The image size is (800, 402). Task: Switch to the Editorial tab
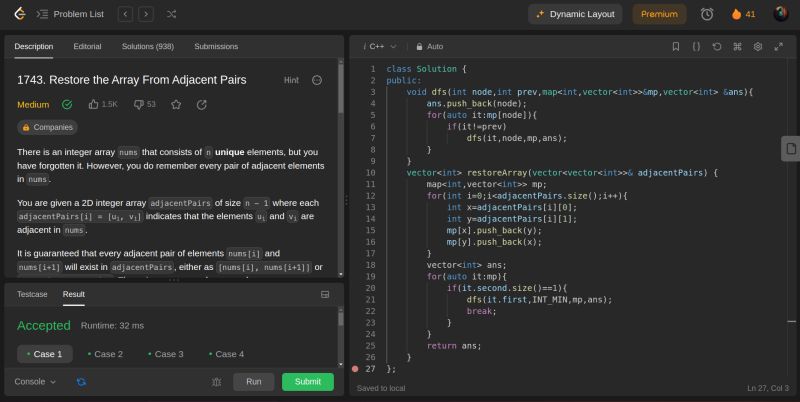(x=87, y=46)
